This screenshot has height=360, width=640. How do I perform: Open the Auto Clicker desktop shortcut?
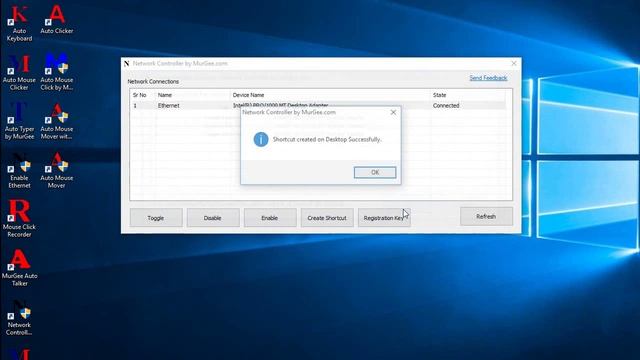pos(57,20)
